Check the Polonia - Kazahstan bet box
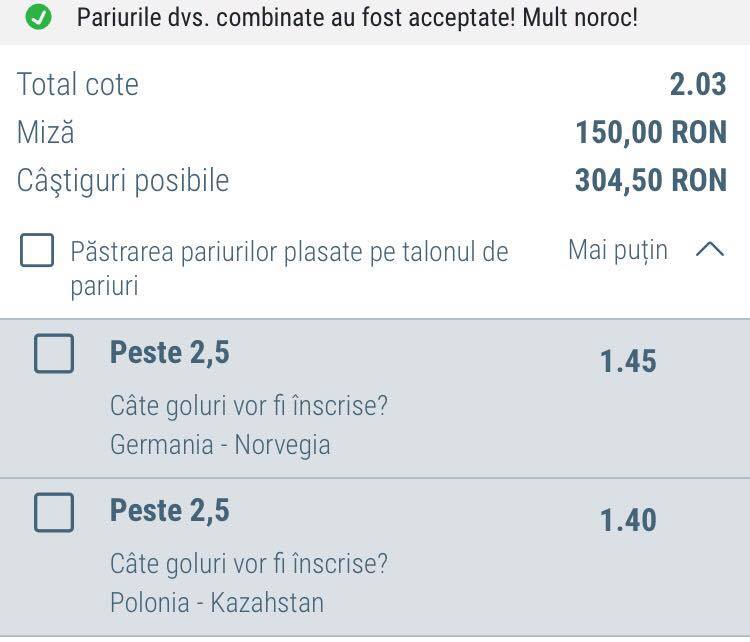Viewport: 750px width, 642px height. pos(54,512)
